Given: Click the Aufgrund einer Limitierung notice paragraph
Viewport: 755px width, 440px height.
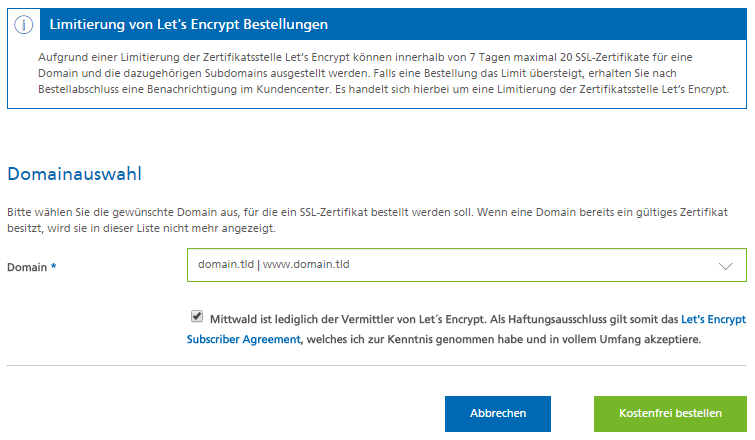Looking at the screenshot, I should (383, 73).
